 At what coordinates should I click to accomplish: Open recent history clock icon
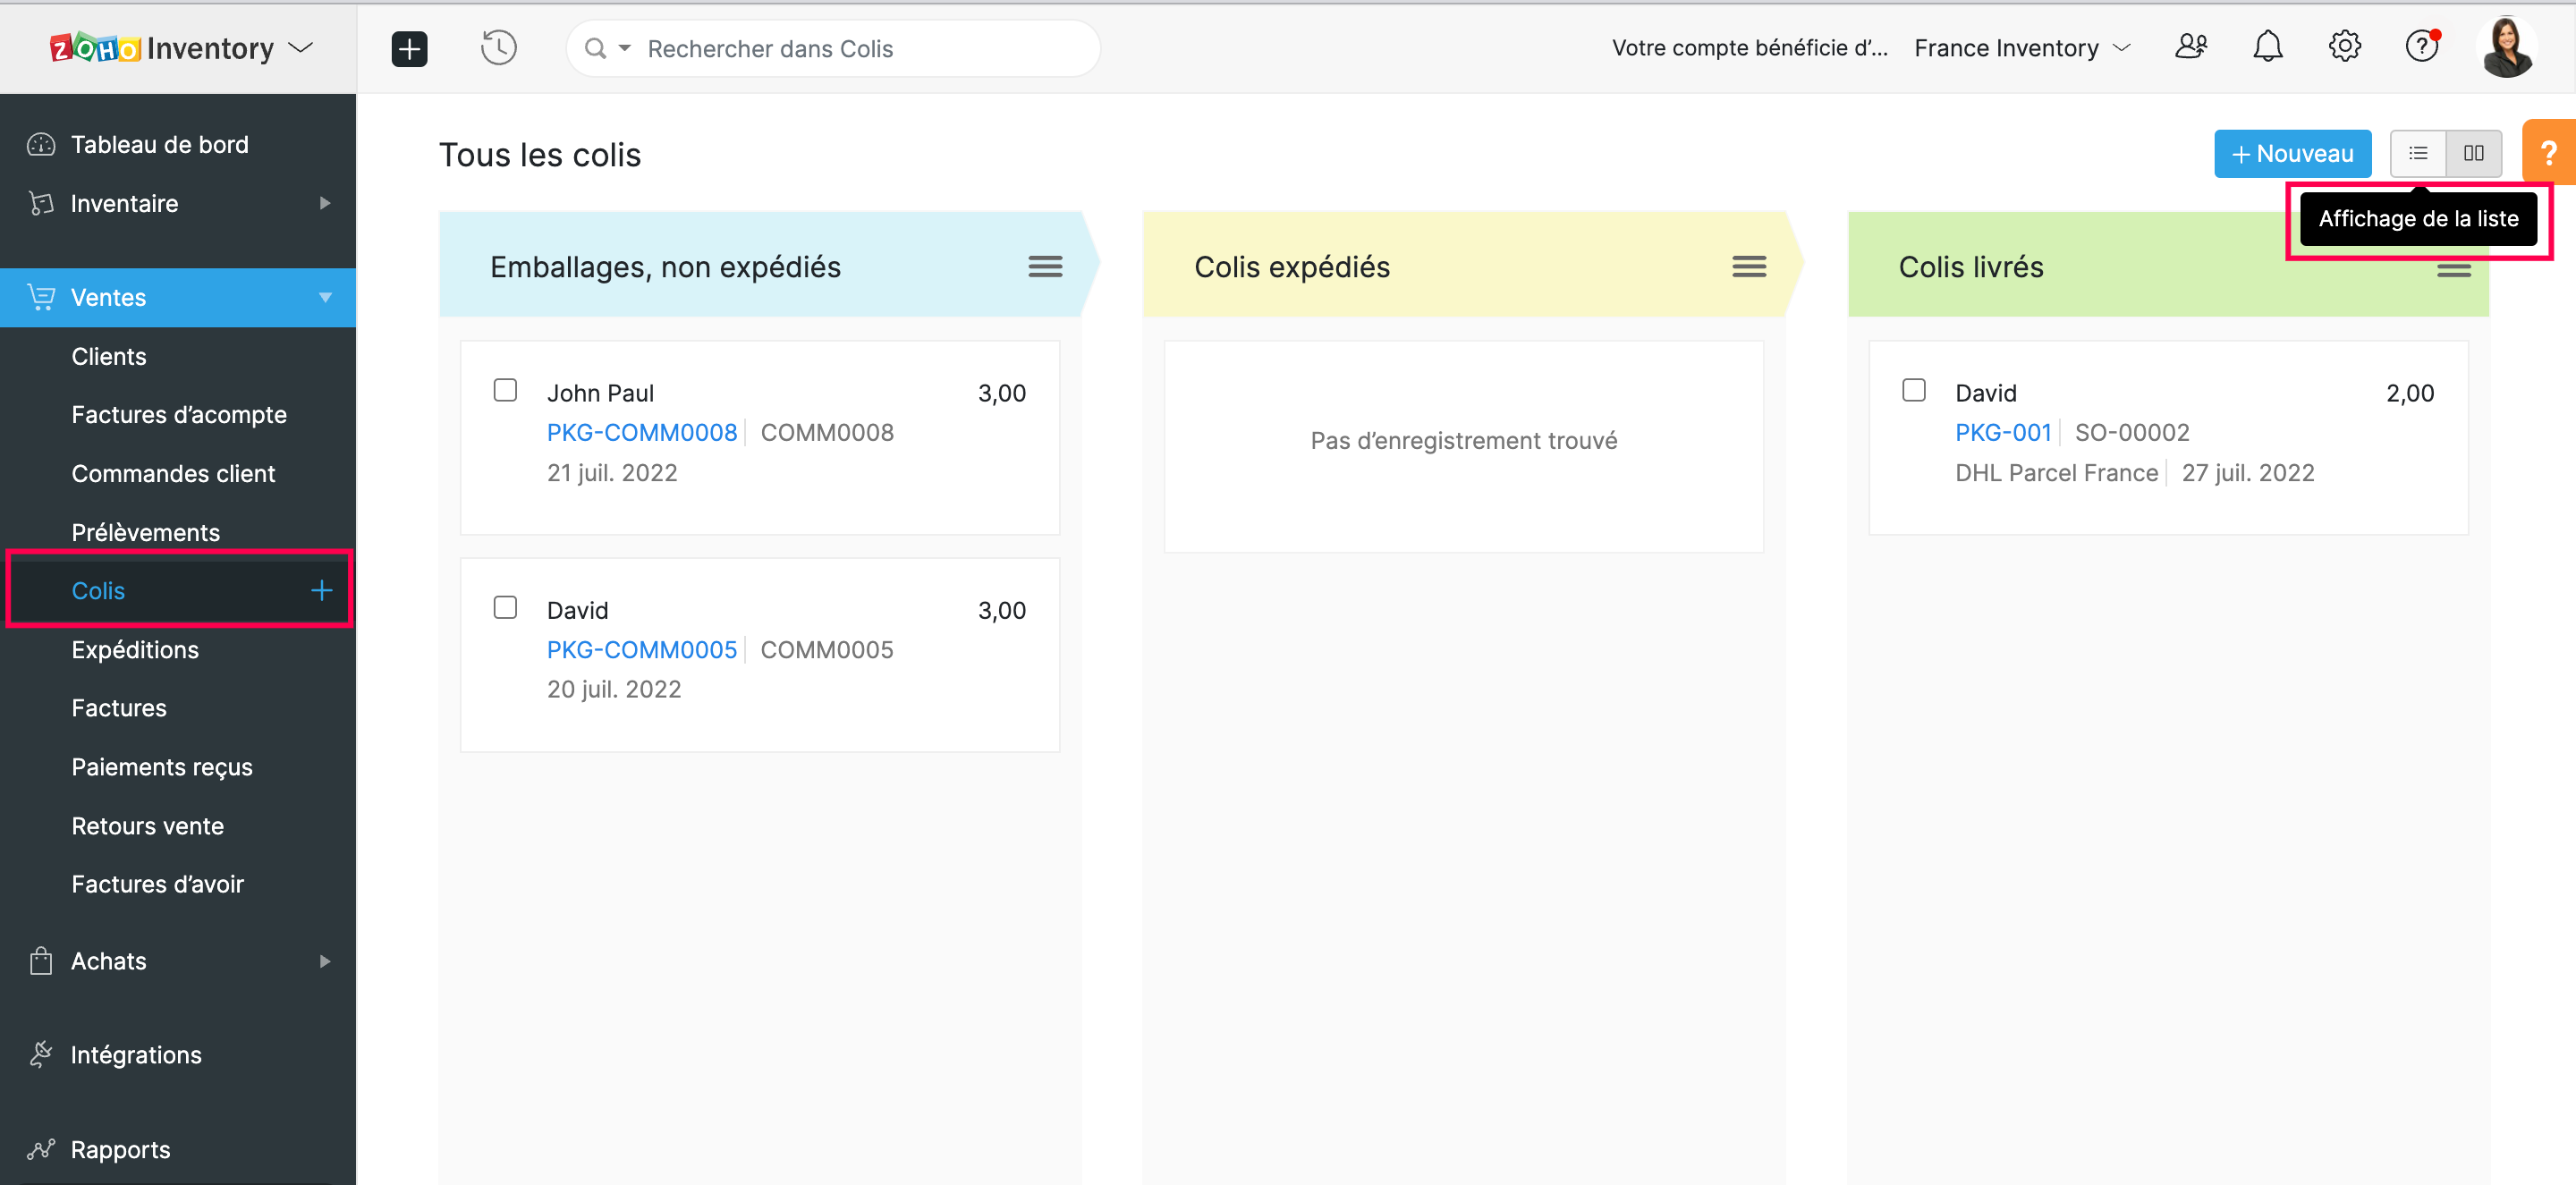click(498, 48)
